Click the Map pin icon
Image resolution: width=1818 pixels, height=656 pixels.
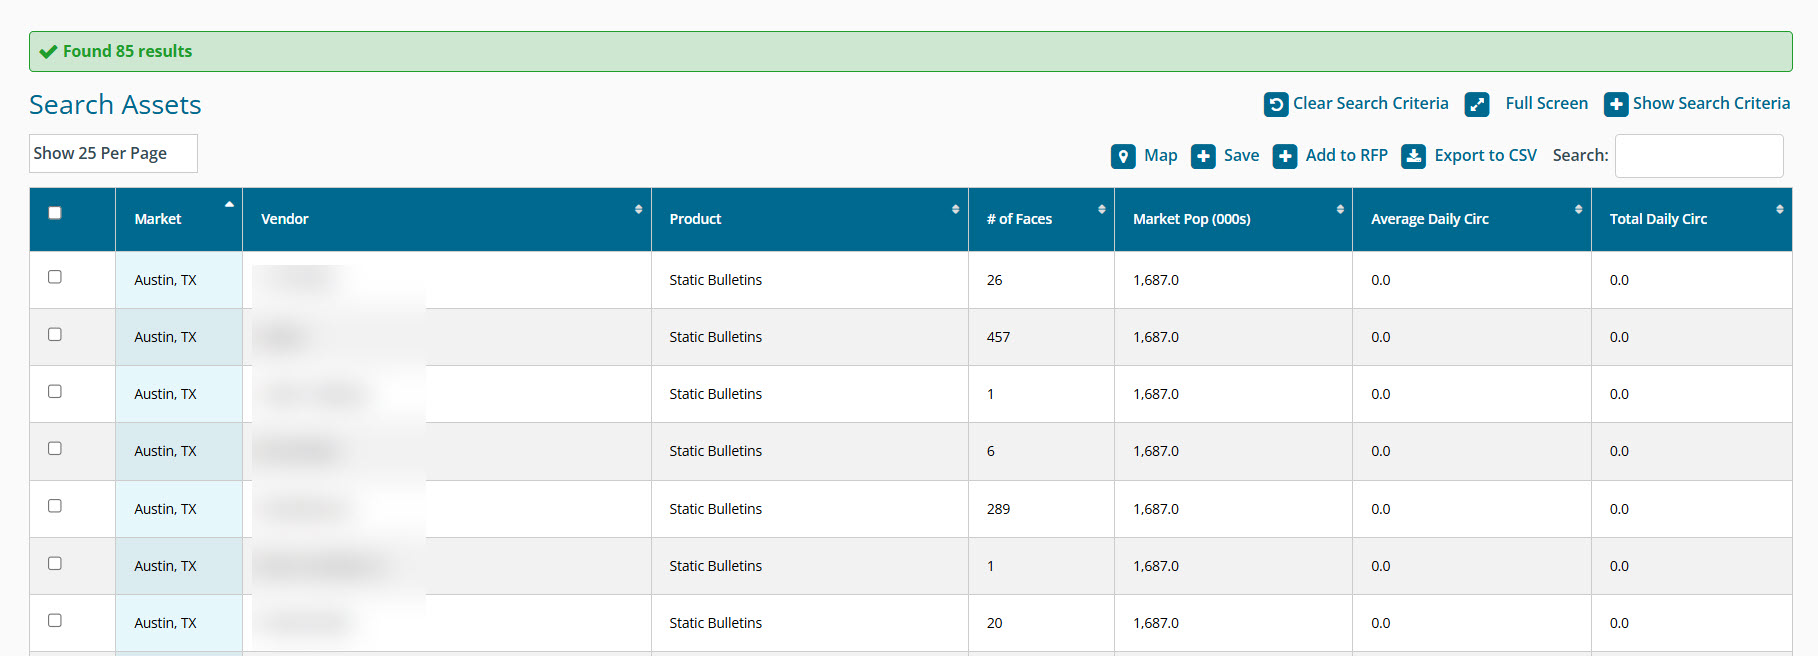(1123, 156)
